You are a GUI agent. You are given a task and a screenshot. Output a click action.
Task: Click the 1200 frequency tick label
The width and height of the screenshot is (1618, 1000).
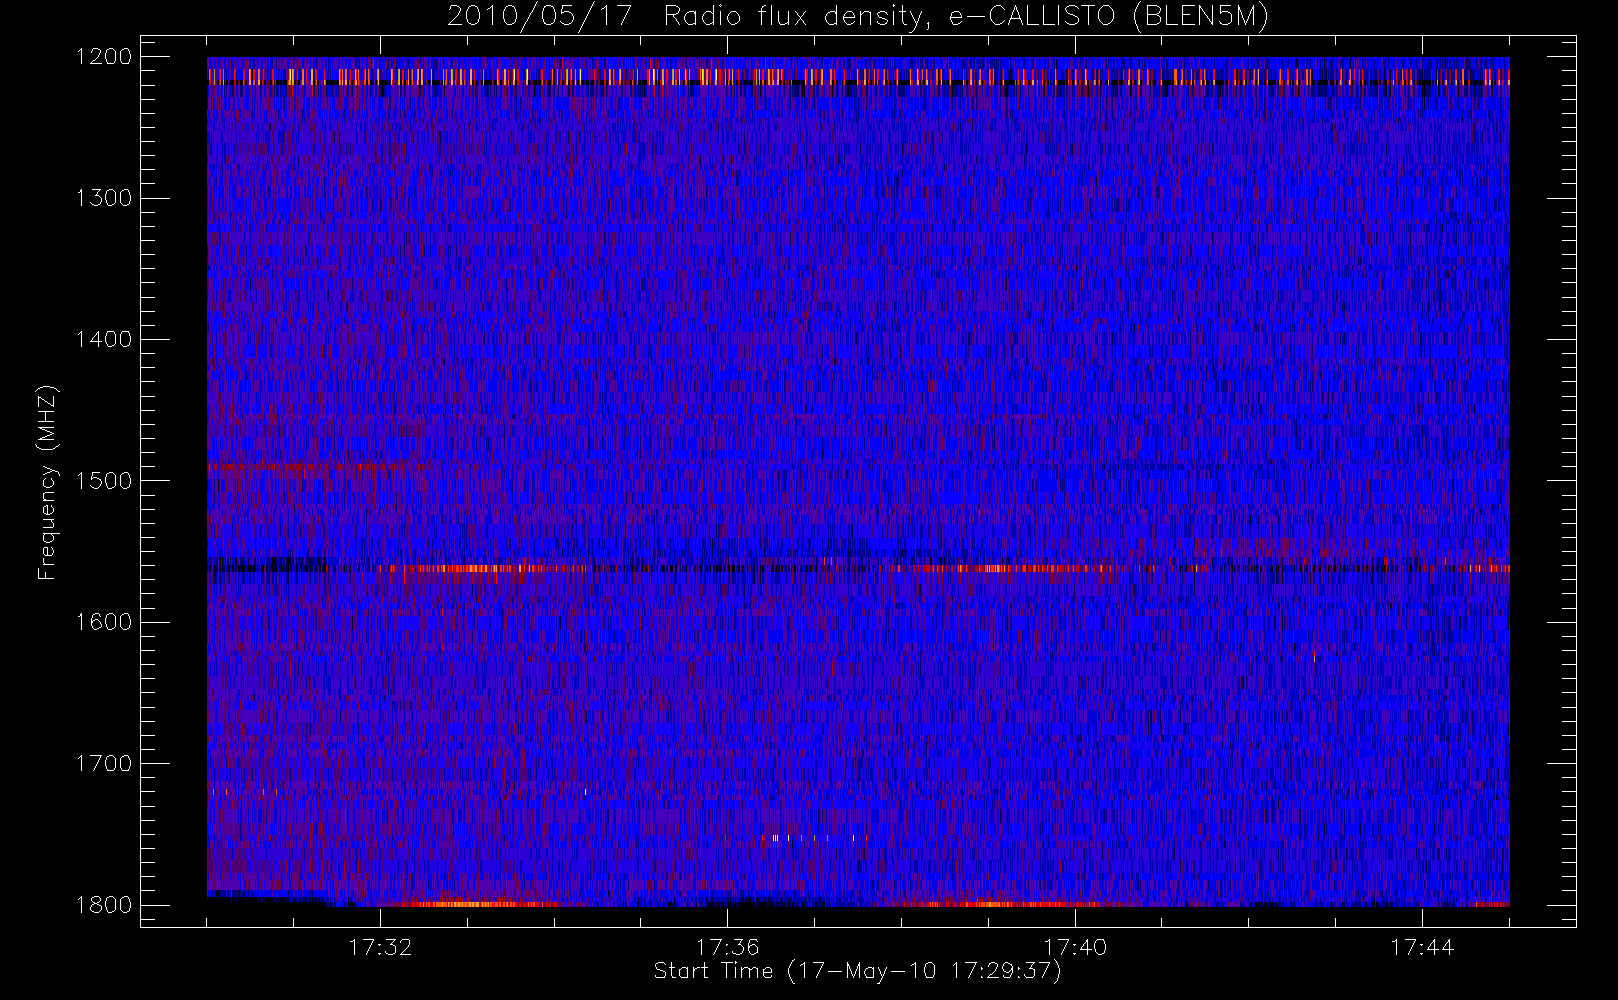104,57
